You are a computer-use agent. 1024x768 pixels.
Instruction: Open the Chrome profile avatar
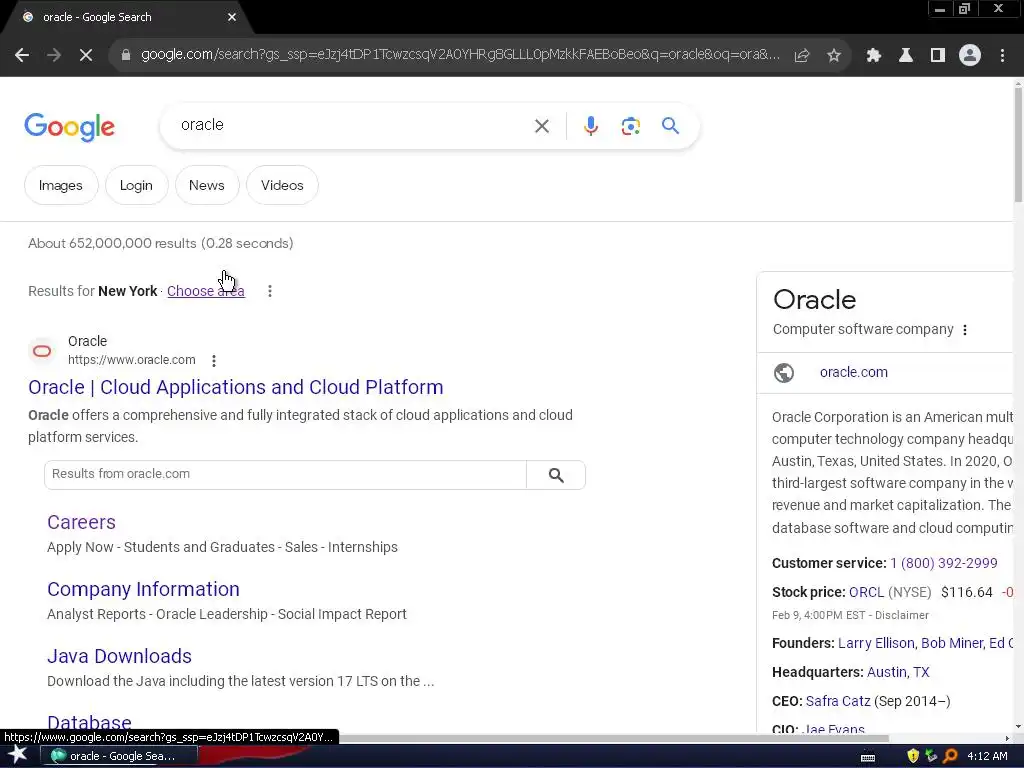[970, 56]
